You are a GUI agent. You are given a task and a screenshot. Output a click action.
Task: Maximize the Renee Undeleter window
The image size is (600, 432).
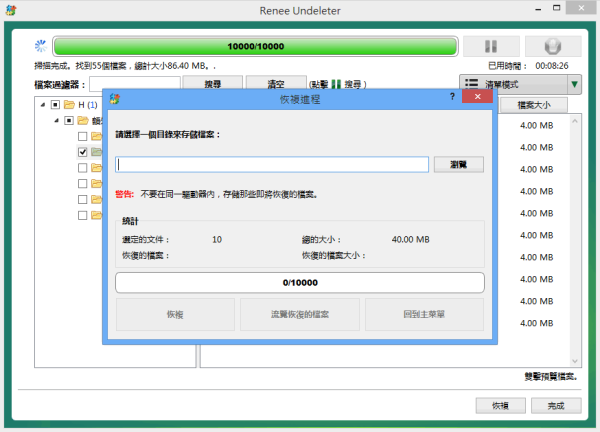pos(556,8)
